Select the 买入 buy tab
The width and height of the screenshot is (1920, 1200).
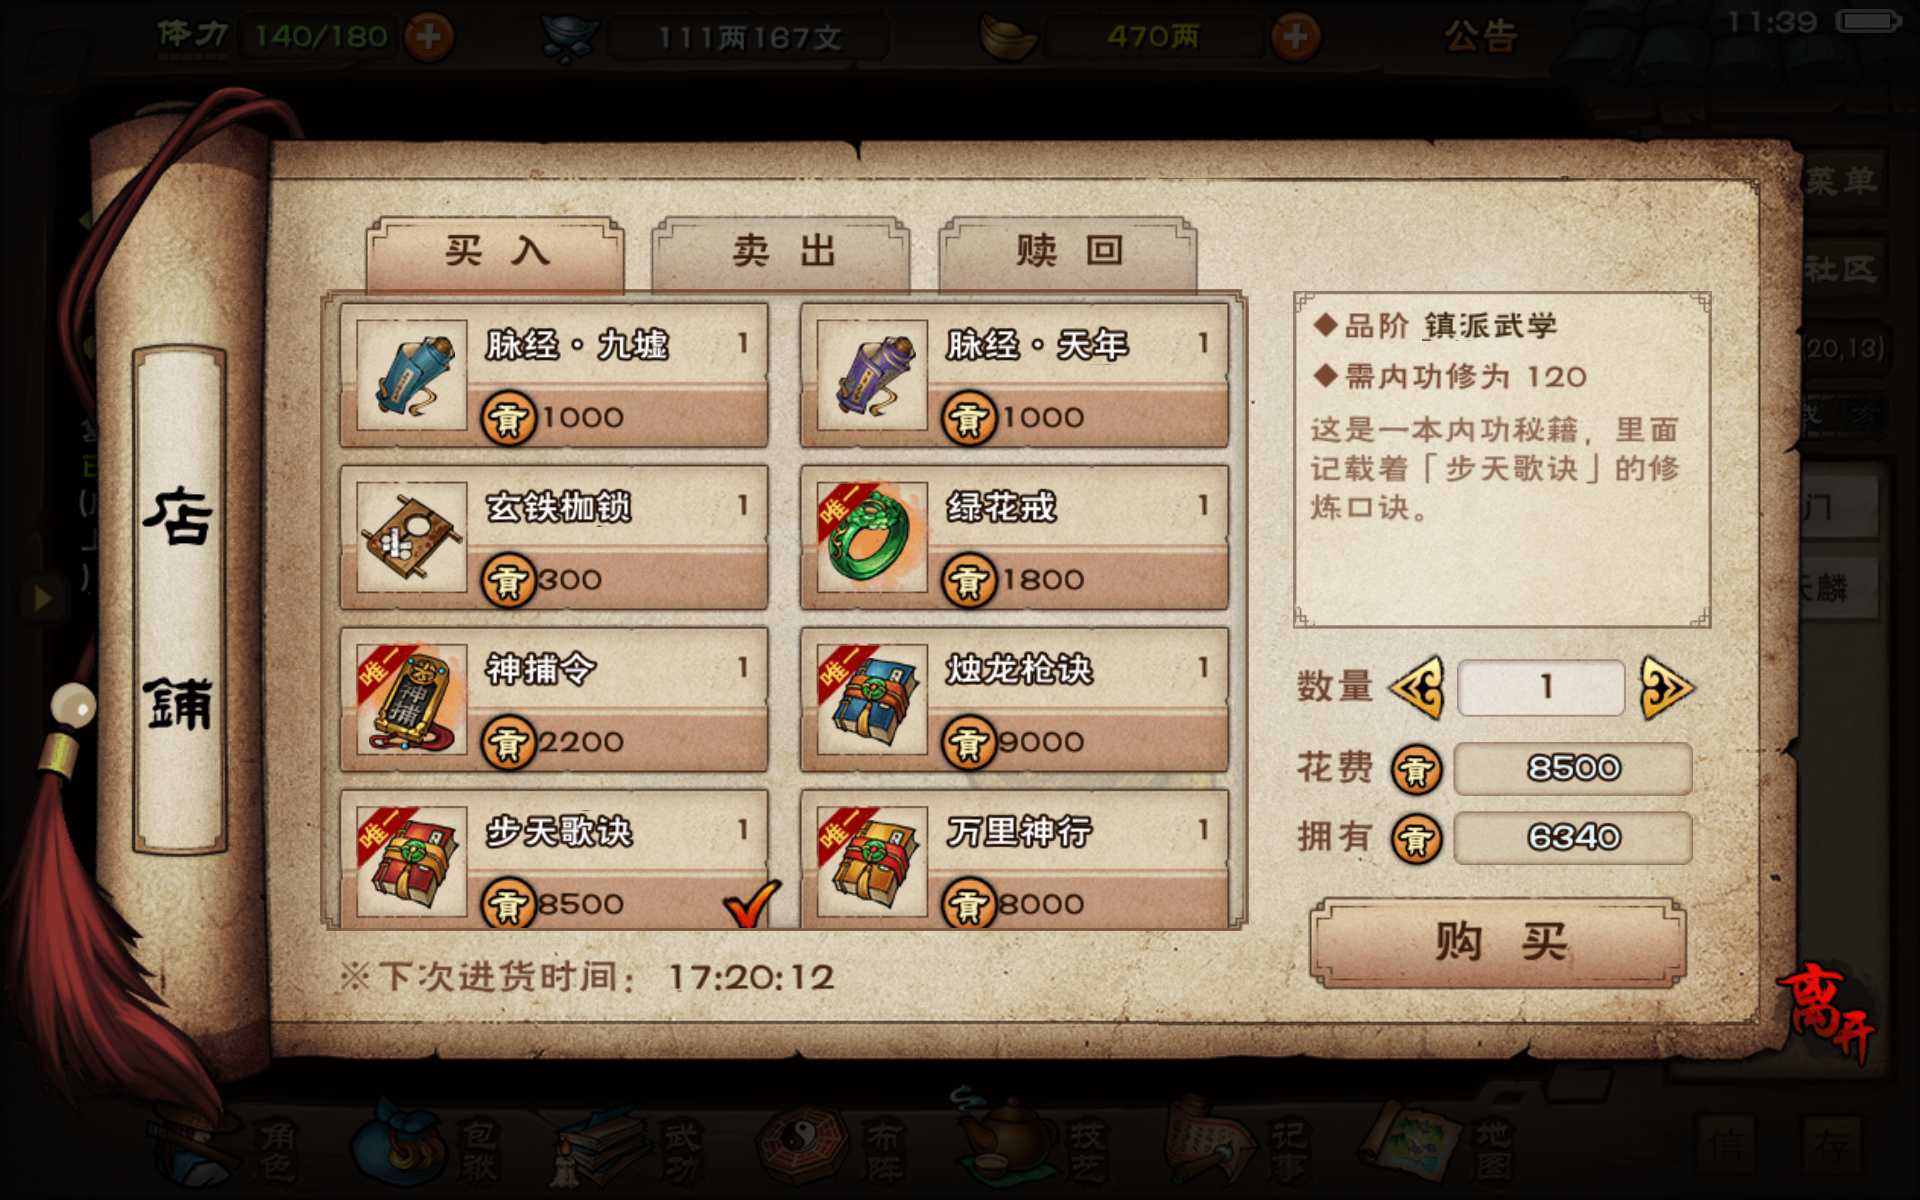(495, 252)
